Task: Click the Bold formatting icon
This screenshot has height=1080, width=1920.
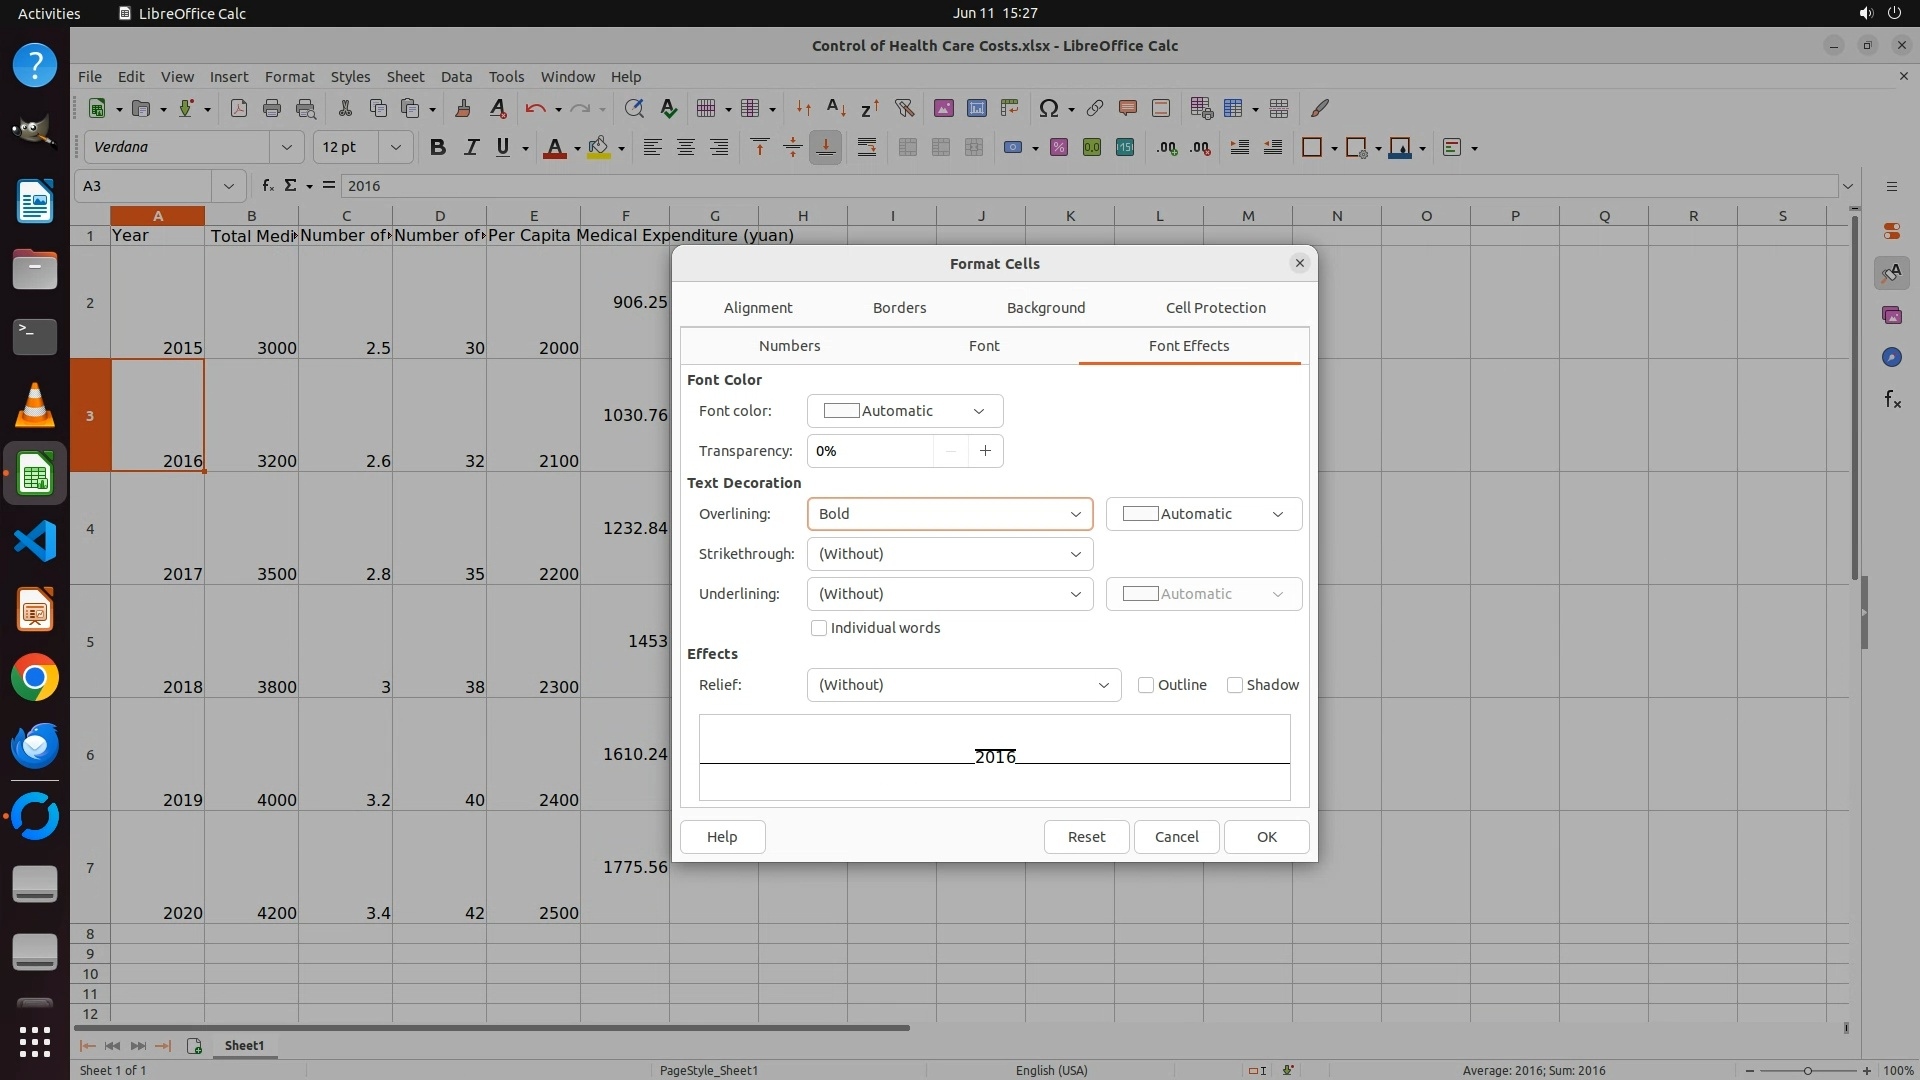Action: coord(437,148)
